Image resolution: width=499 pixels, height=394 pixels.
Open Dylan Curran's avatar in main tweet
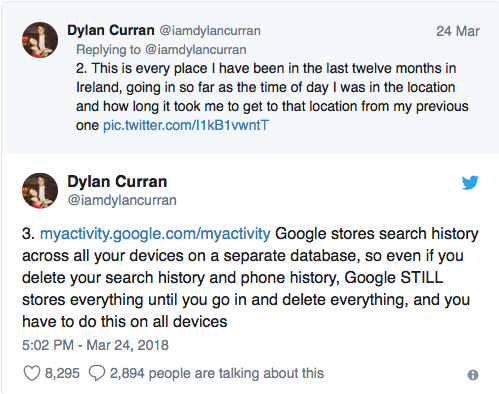(40, 191)
